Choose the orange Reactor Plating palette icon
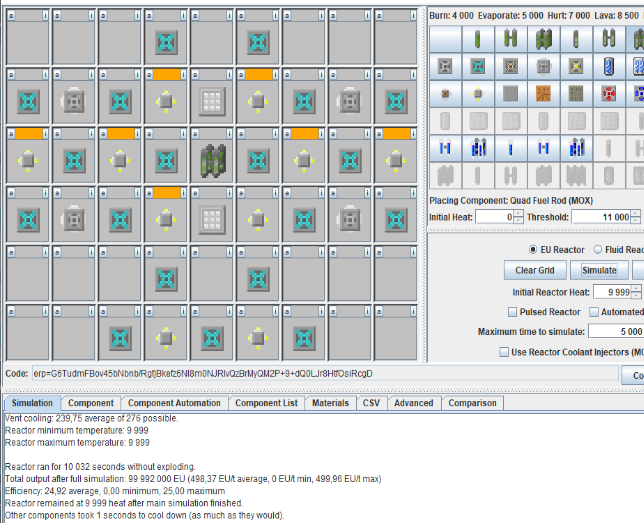644x523 pixels. pyautogui.click(x=543, y=94)
